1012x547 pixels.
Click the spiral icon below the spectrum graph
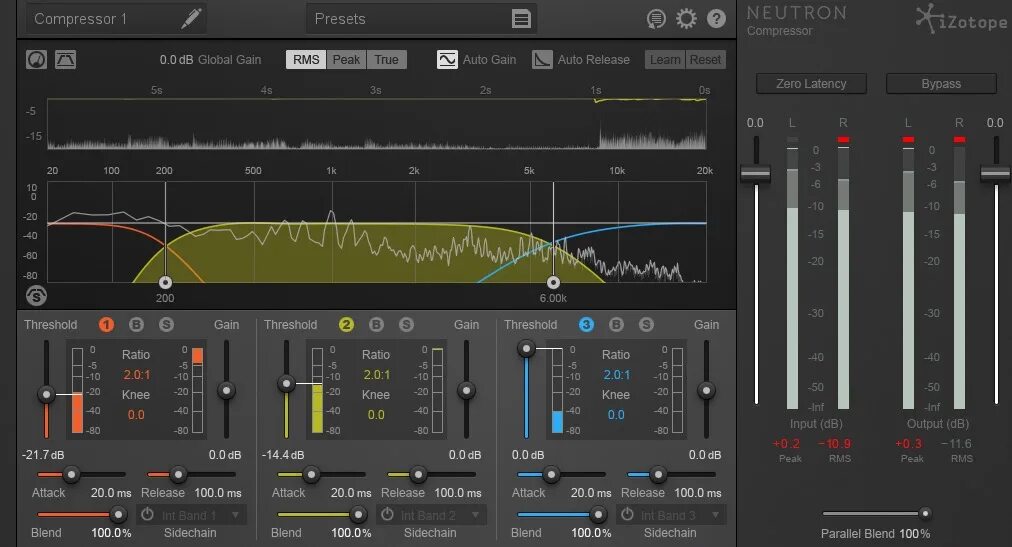[x=36, y=296]
